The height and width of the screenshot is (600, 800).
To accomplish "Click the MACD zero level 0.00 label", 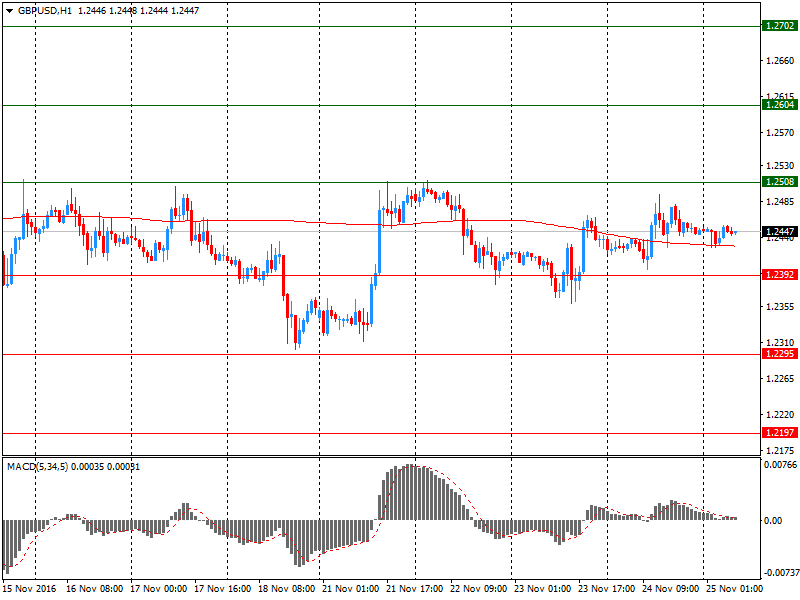I will pos(773,520).
